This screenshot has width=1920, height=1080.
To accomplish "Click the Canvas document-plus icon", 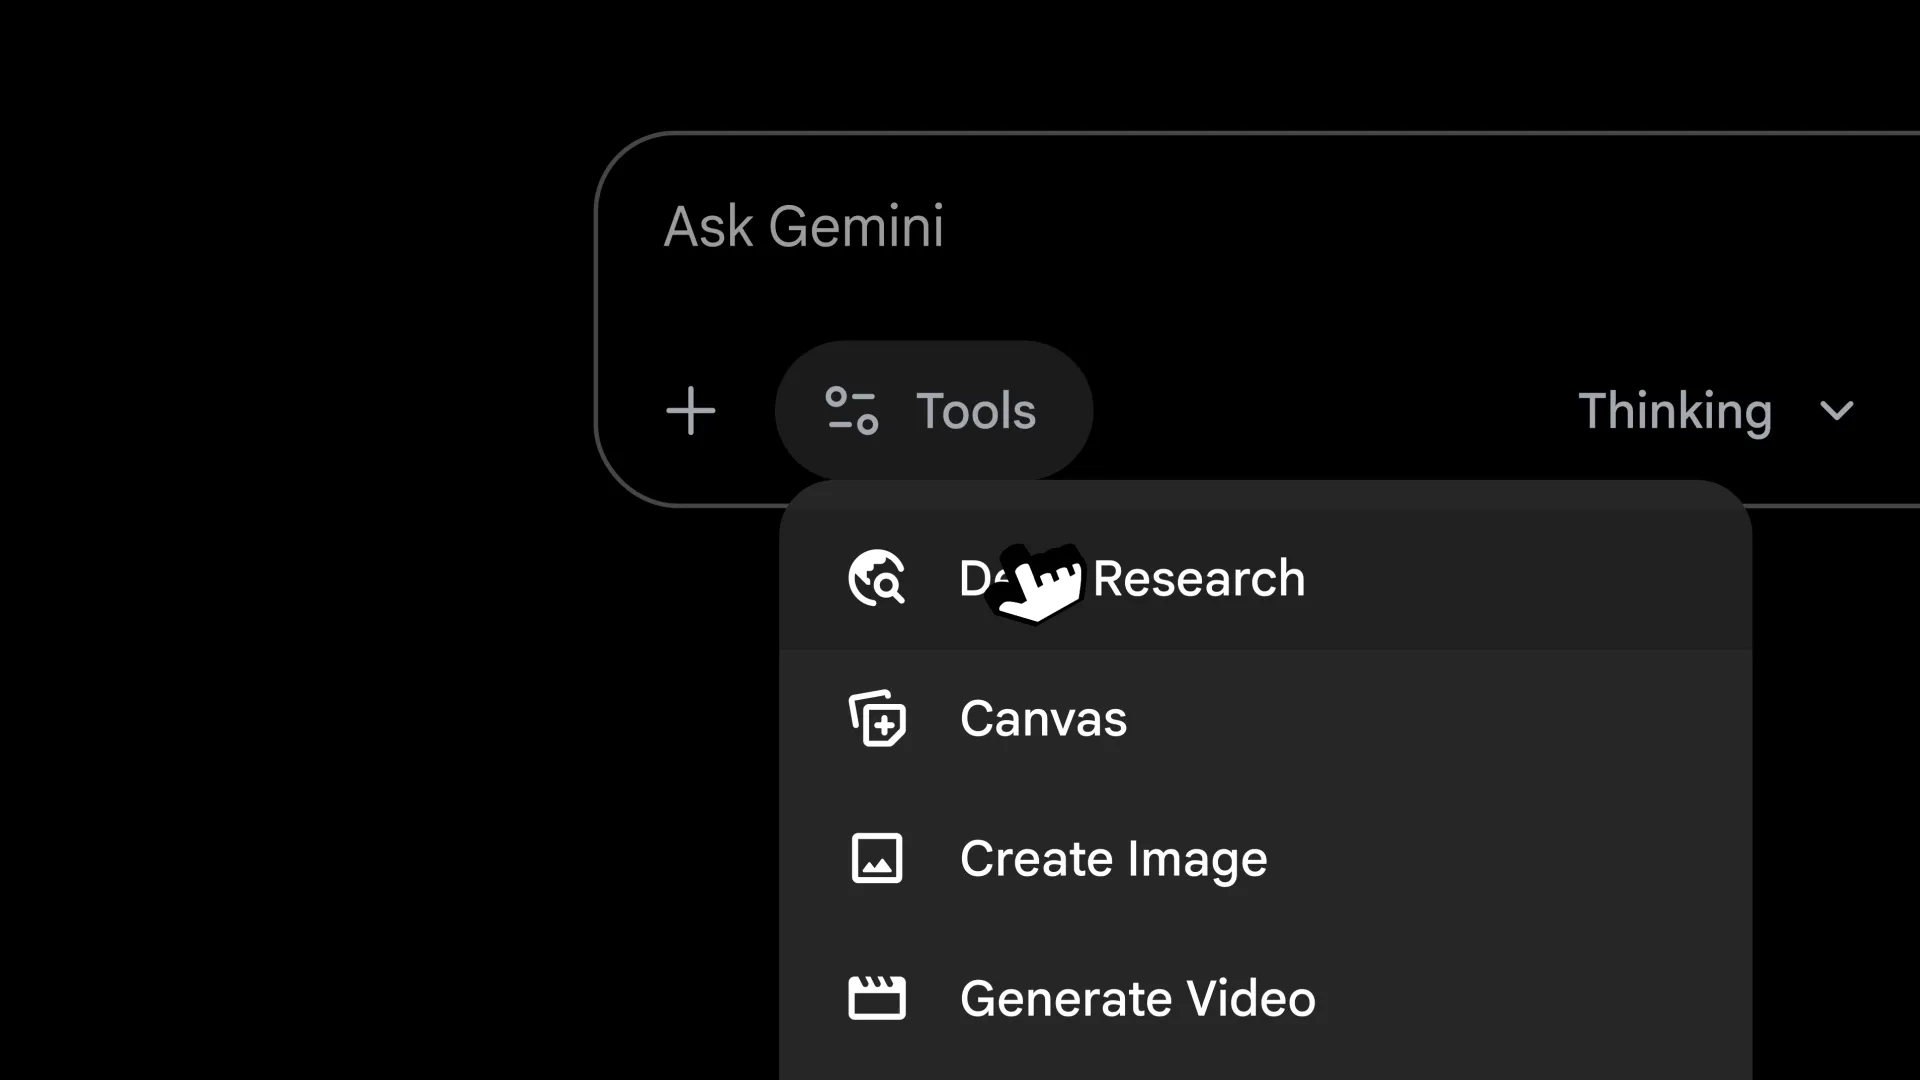I will click(877, 719).
